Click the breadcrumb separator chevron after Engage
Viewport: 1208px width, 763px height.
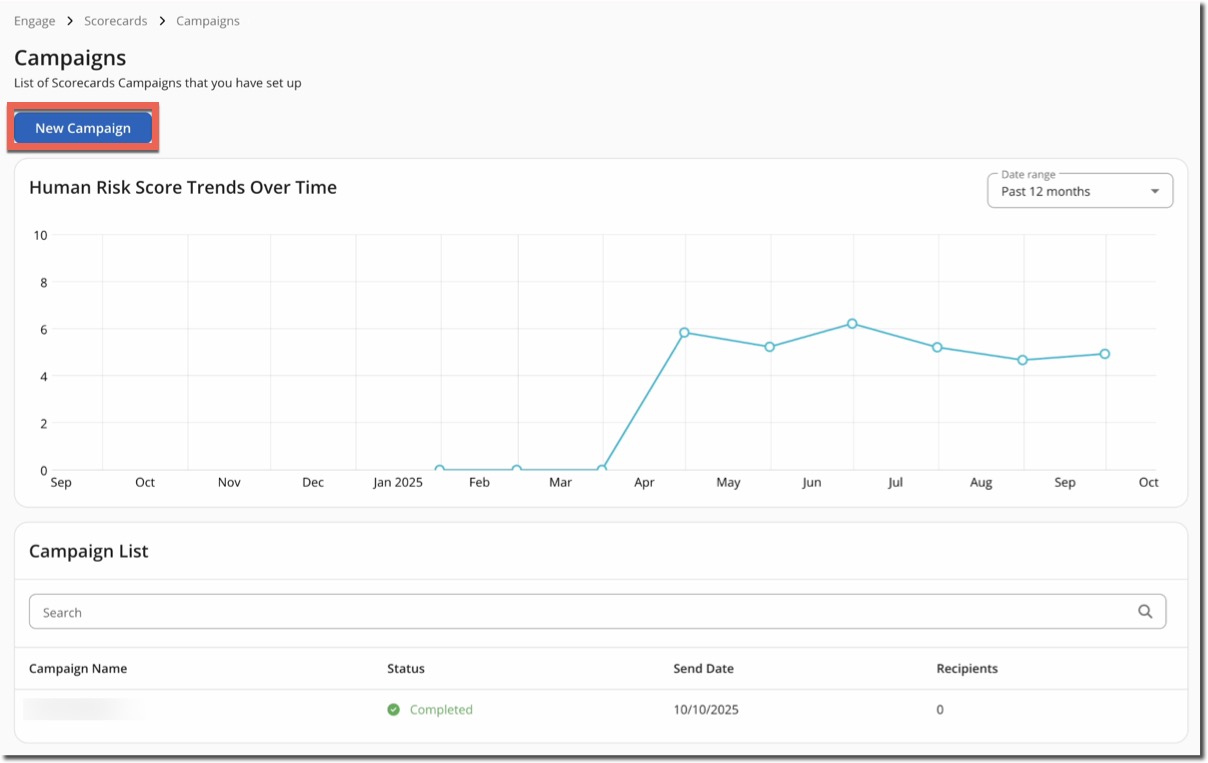pyautogui.click(x=69, y=20)
